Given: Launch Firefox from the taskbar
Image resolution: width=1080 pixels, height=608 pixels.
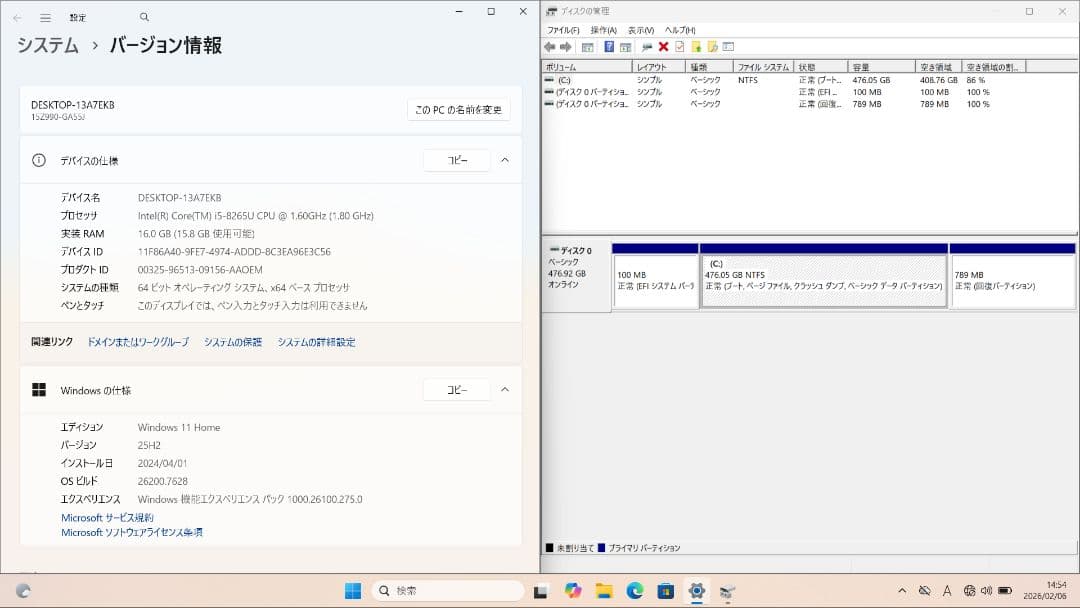Looking at the screenshot, I should [x=573, y=590].
